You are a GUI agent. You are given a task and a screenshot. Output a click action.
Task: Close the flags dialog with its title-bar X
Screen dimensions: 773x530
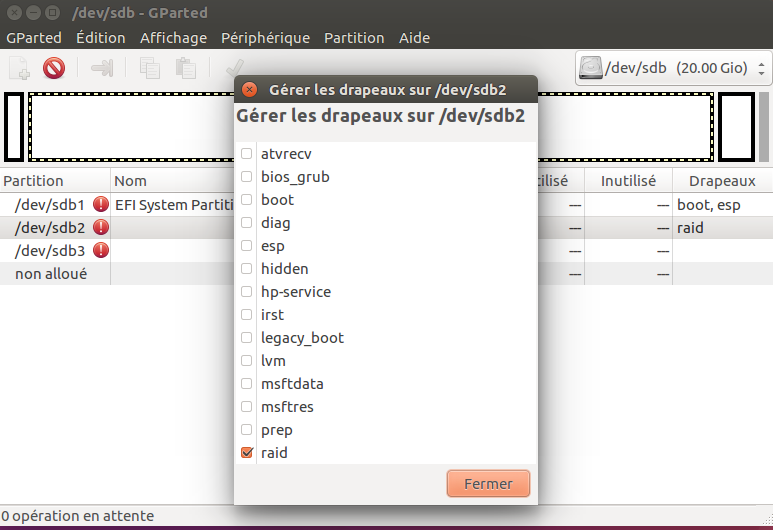click(250, 89)
